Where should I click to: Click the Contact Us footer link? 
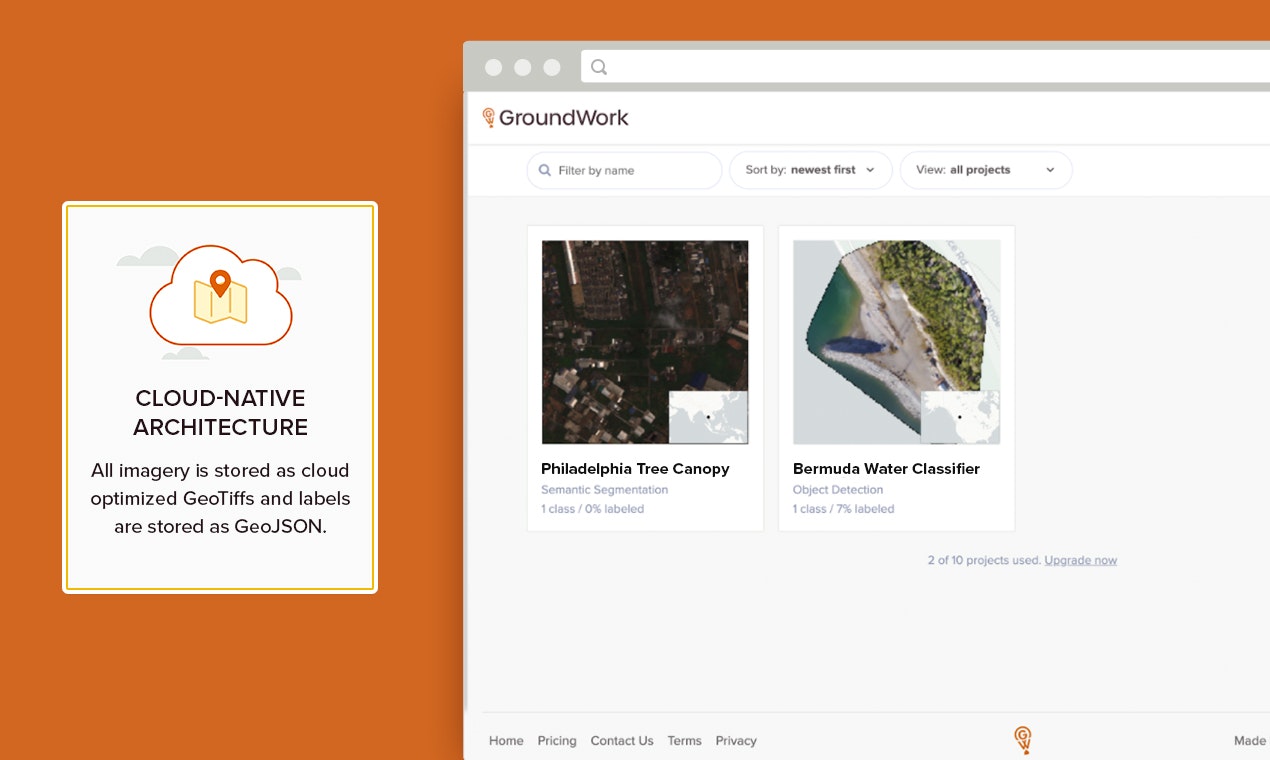(x=621, y=740)
